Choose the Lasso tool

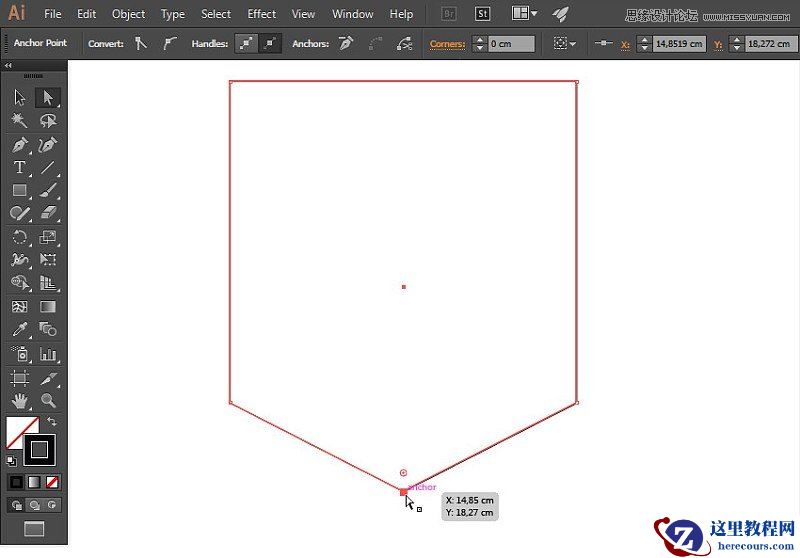tap(48, 120)
